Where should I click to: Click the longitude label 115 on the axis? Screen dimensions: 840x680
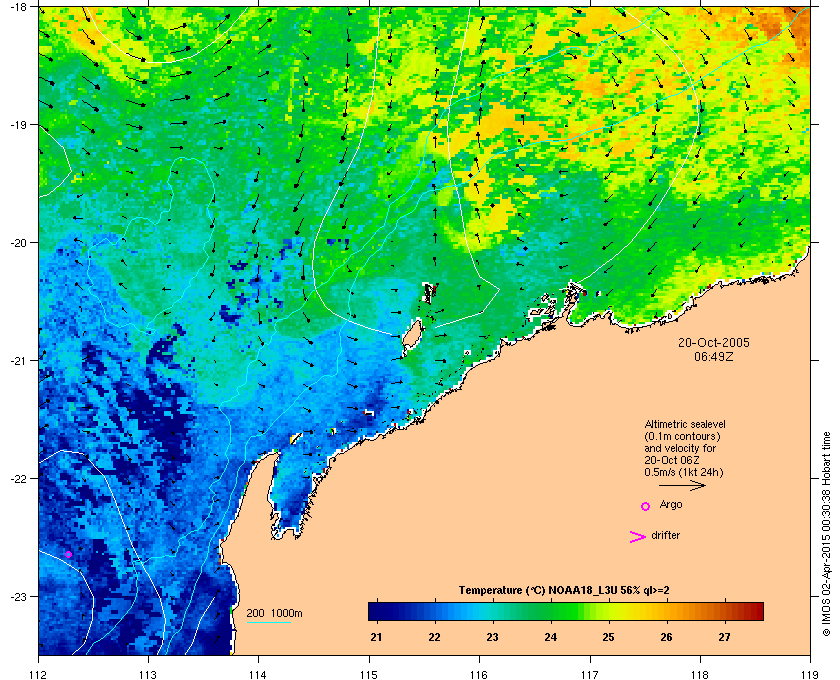click(x=369, y=674)
